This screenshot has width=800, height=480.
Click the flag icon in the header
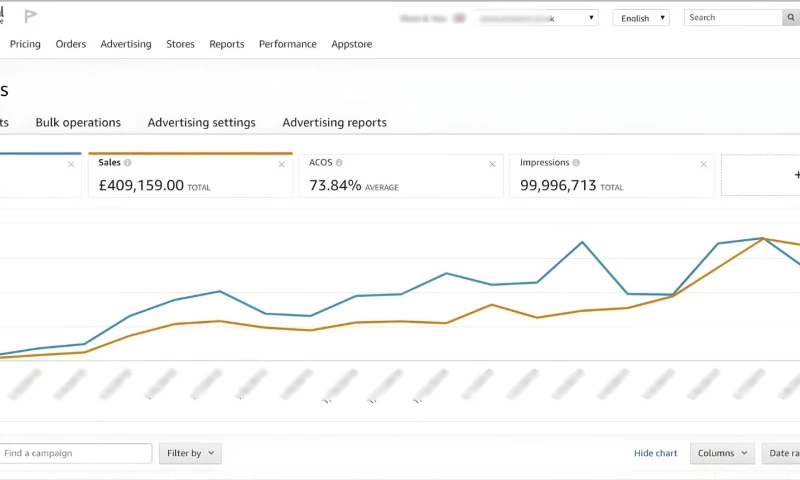[x=31, y=16]
